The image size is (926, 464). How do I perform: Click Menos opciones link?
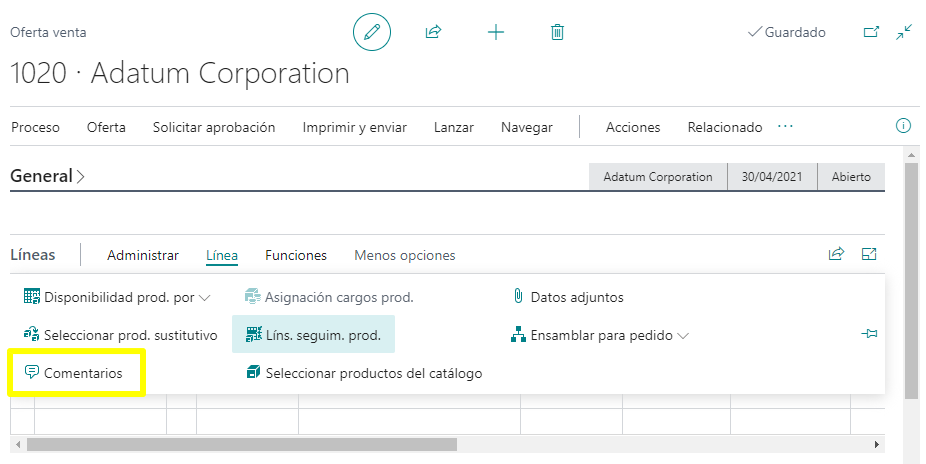(x=404, y=255)
